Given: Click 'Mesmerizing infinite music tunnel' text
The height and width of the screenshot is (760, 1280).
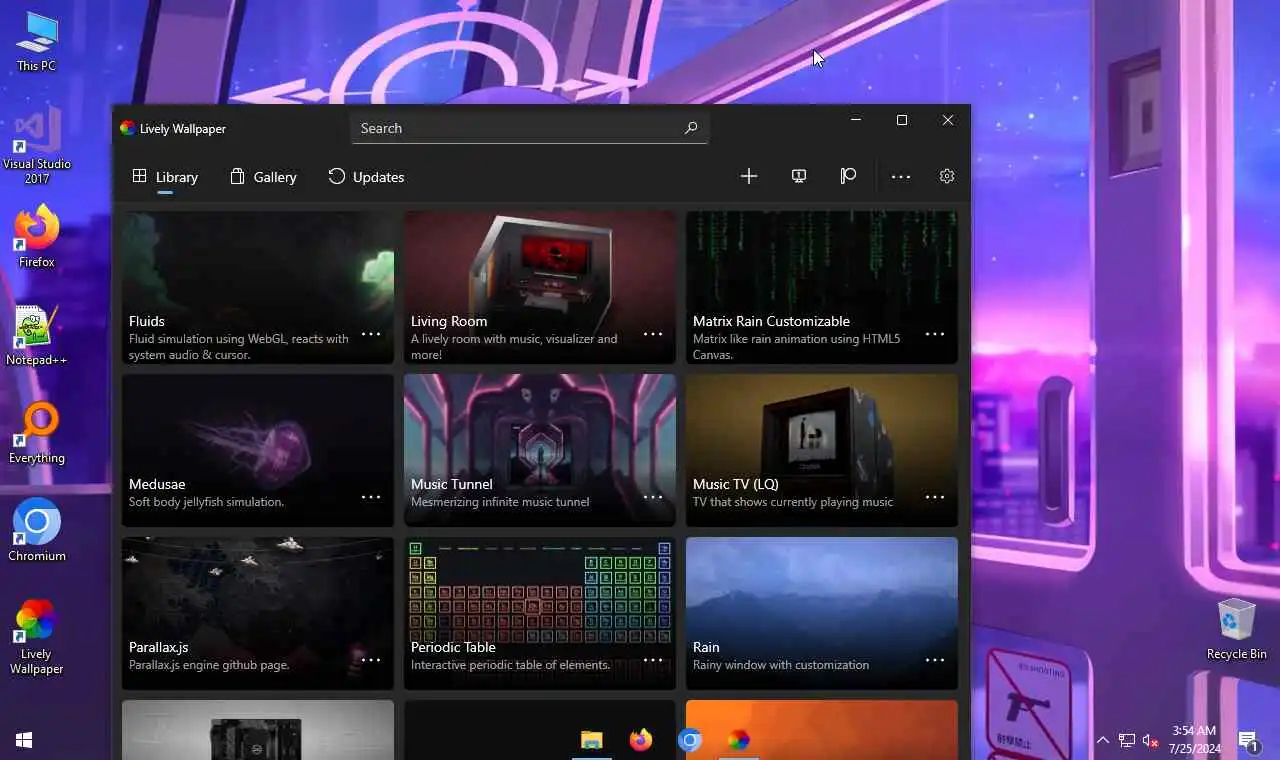Looking at the screenshot, I should point(500,502).
